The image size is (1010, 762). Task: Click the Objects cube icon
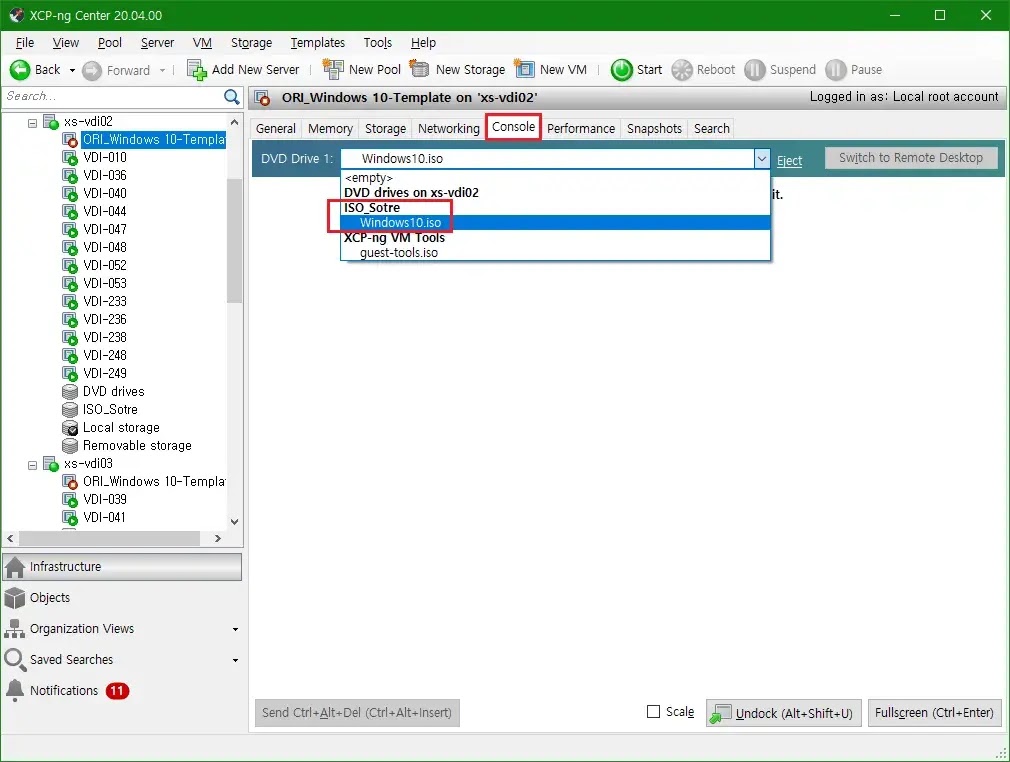(x=14, y=598)
